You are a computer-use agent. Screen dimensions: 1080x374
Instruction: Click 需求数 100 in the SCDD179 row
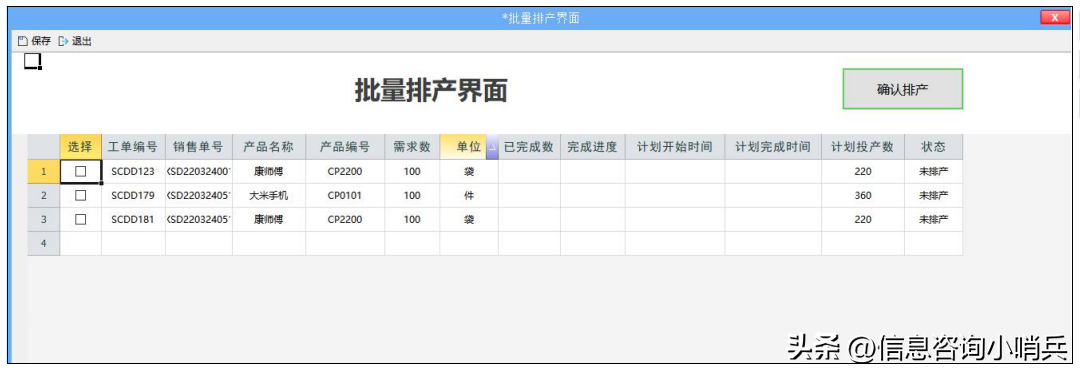click(x=412, y=196)
